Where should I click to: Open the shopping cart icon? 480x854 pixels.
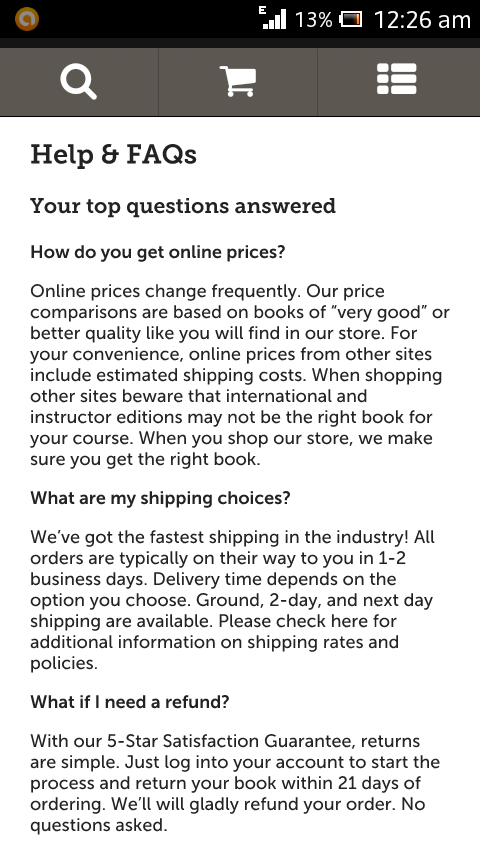point(238,81)
